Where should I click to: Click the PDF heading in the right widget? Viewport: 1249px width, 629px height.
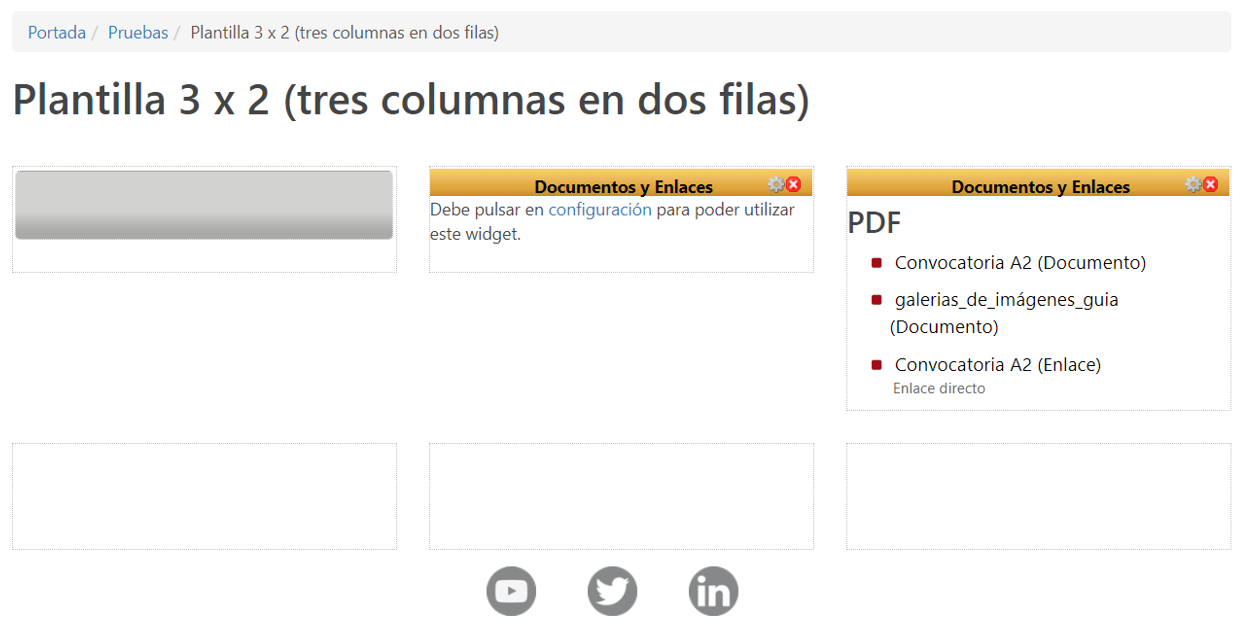[875, 223]
